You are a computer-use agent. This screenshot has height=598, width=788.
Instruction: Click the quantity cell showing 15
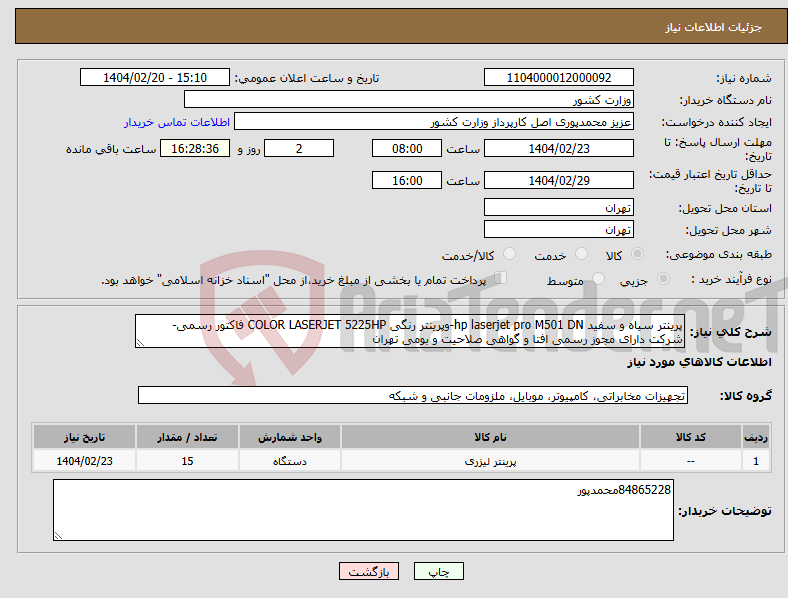coord(187,460)
